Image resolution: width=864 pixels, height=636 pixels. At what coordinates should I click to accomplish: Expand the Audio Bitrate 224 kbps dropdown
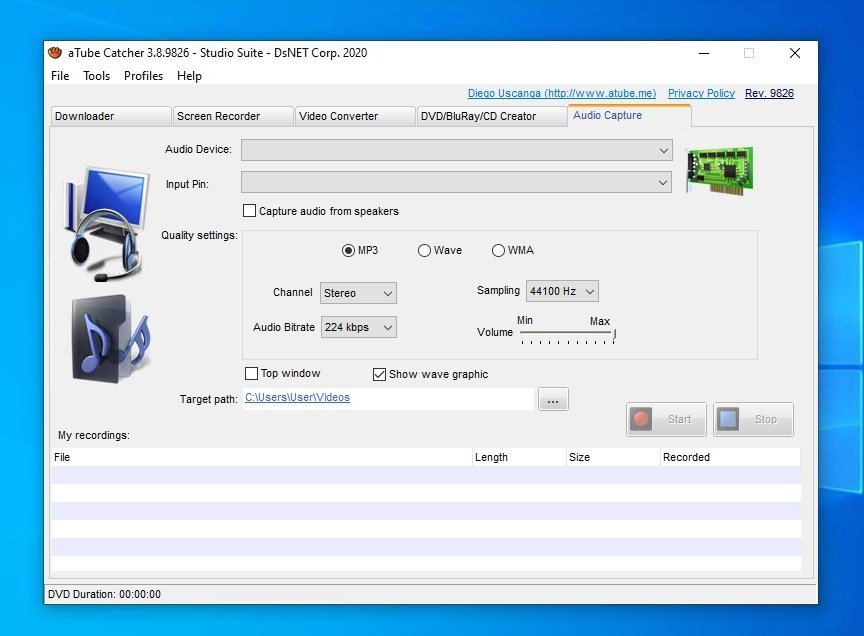click(x=359, y=327)
